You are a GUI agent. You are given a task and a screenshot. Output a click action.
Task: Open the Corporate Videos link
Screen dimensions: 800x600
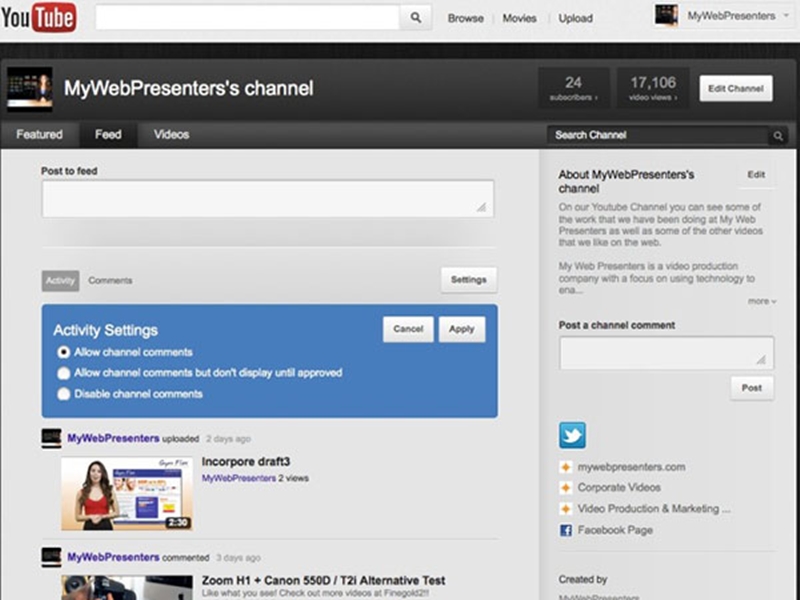619,488
